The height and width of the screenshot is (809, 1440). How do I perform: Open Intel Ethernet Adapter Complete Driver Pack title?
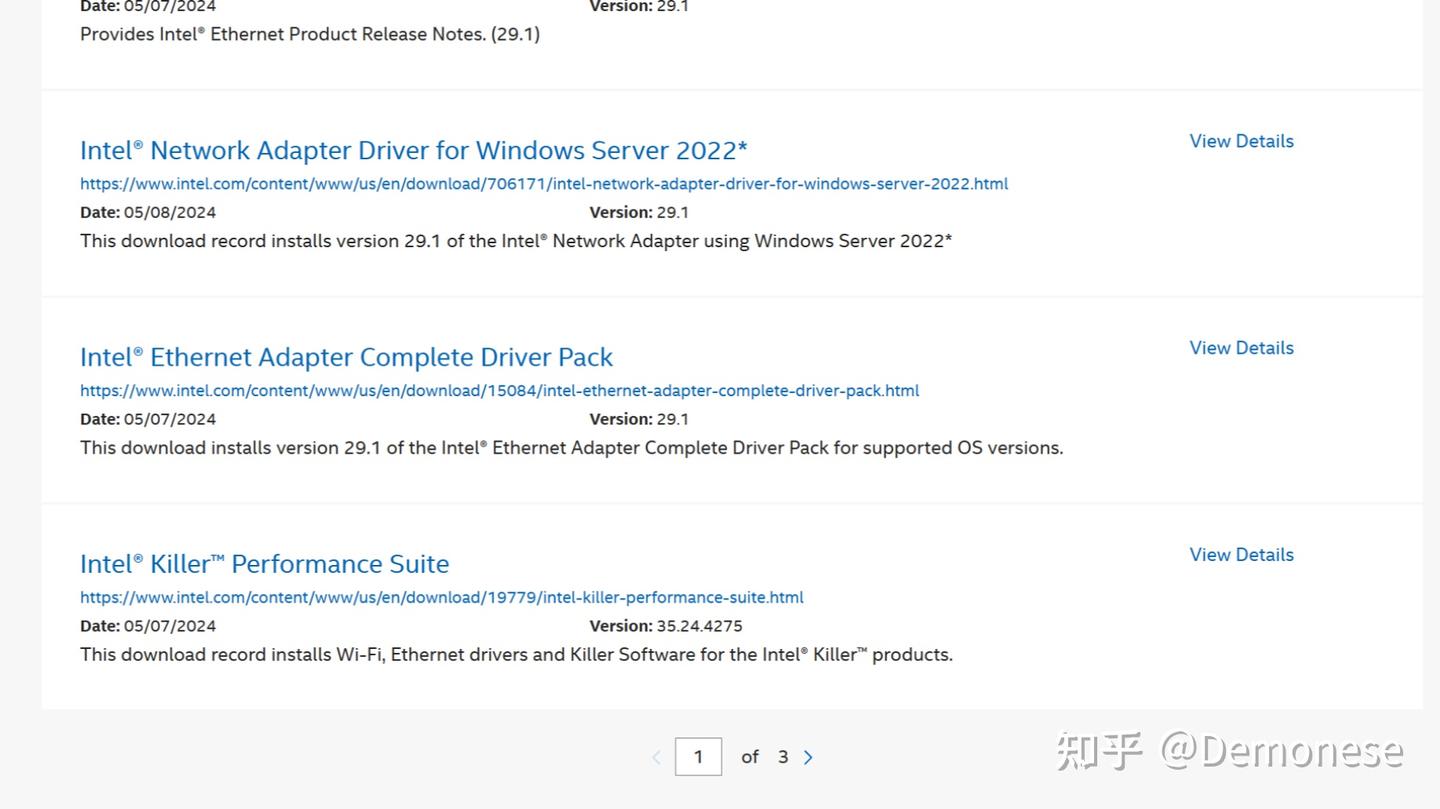[346, 357]
